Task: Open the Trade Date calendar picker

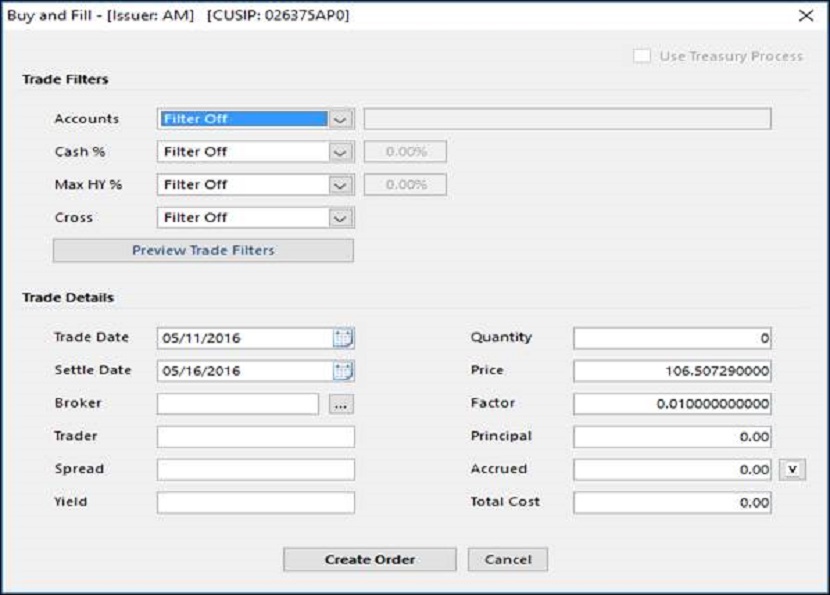Action: pos(343,338)
